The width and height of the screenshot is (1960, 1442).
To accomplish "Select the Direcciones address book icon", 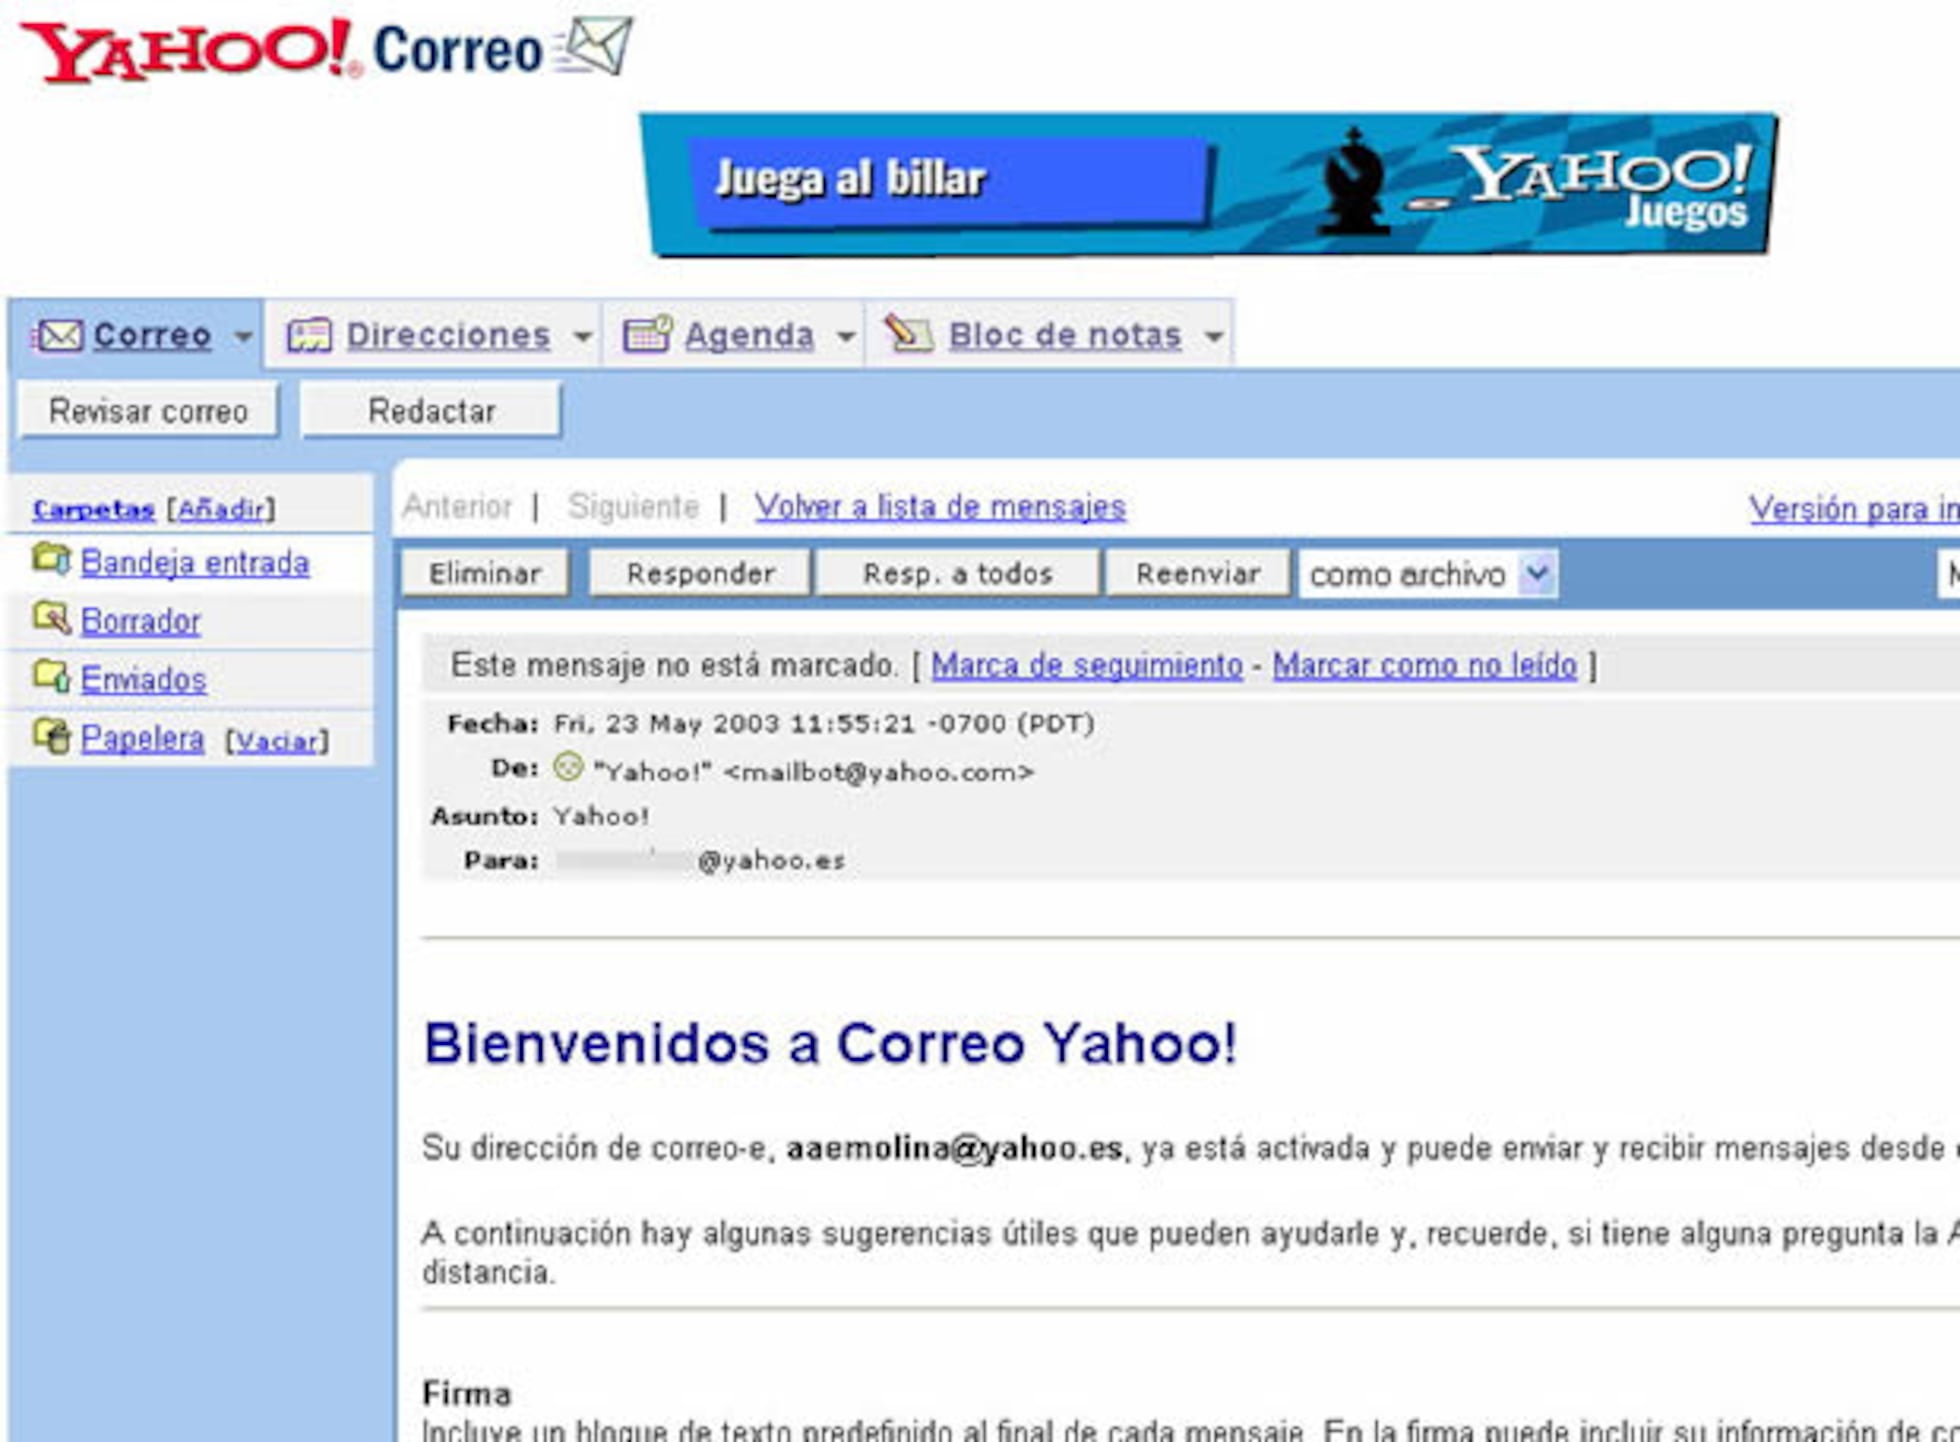I will 310,336.
